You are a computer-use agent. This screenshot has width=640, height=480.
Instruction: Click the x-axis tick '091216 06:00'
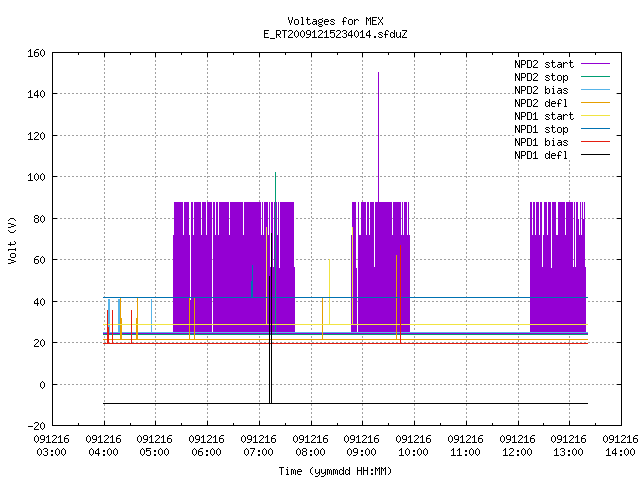[207, 446]
